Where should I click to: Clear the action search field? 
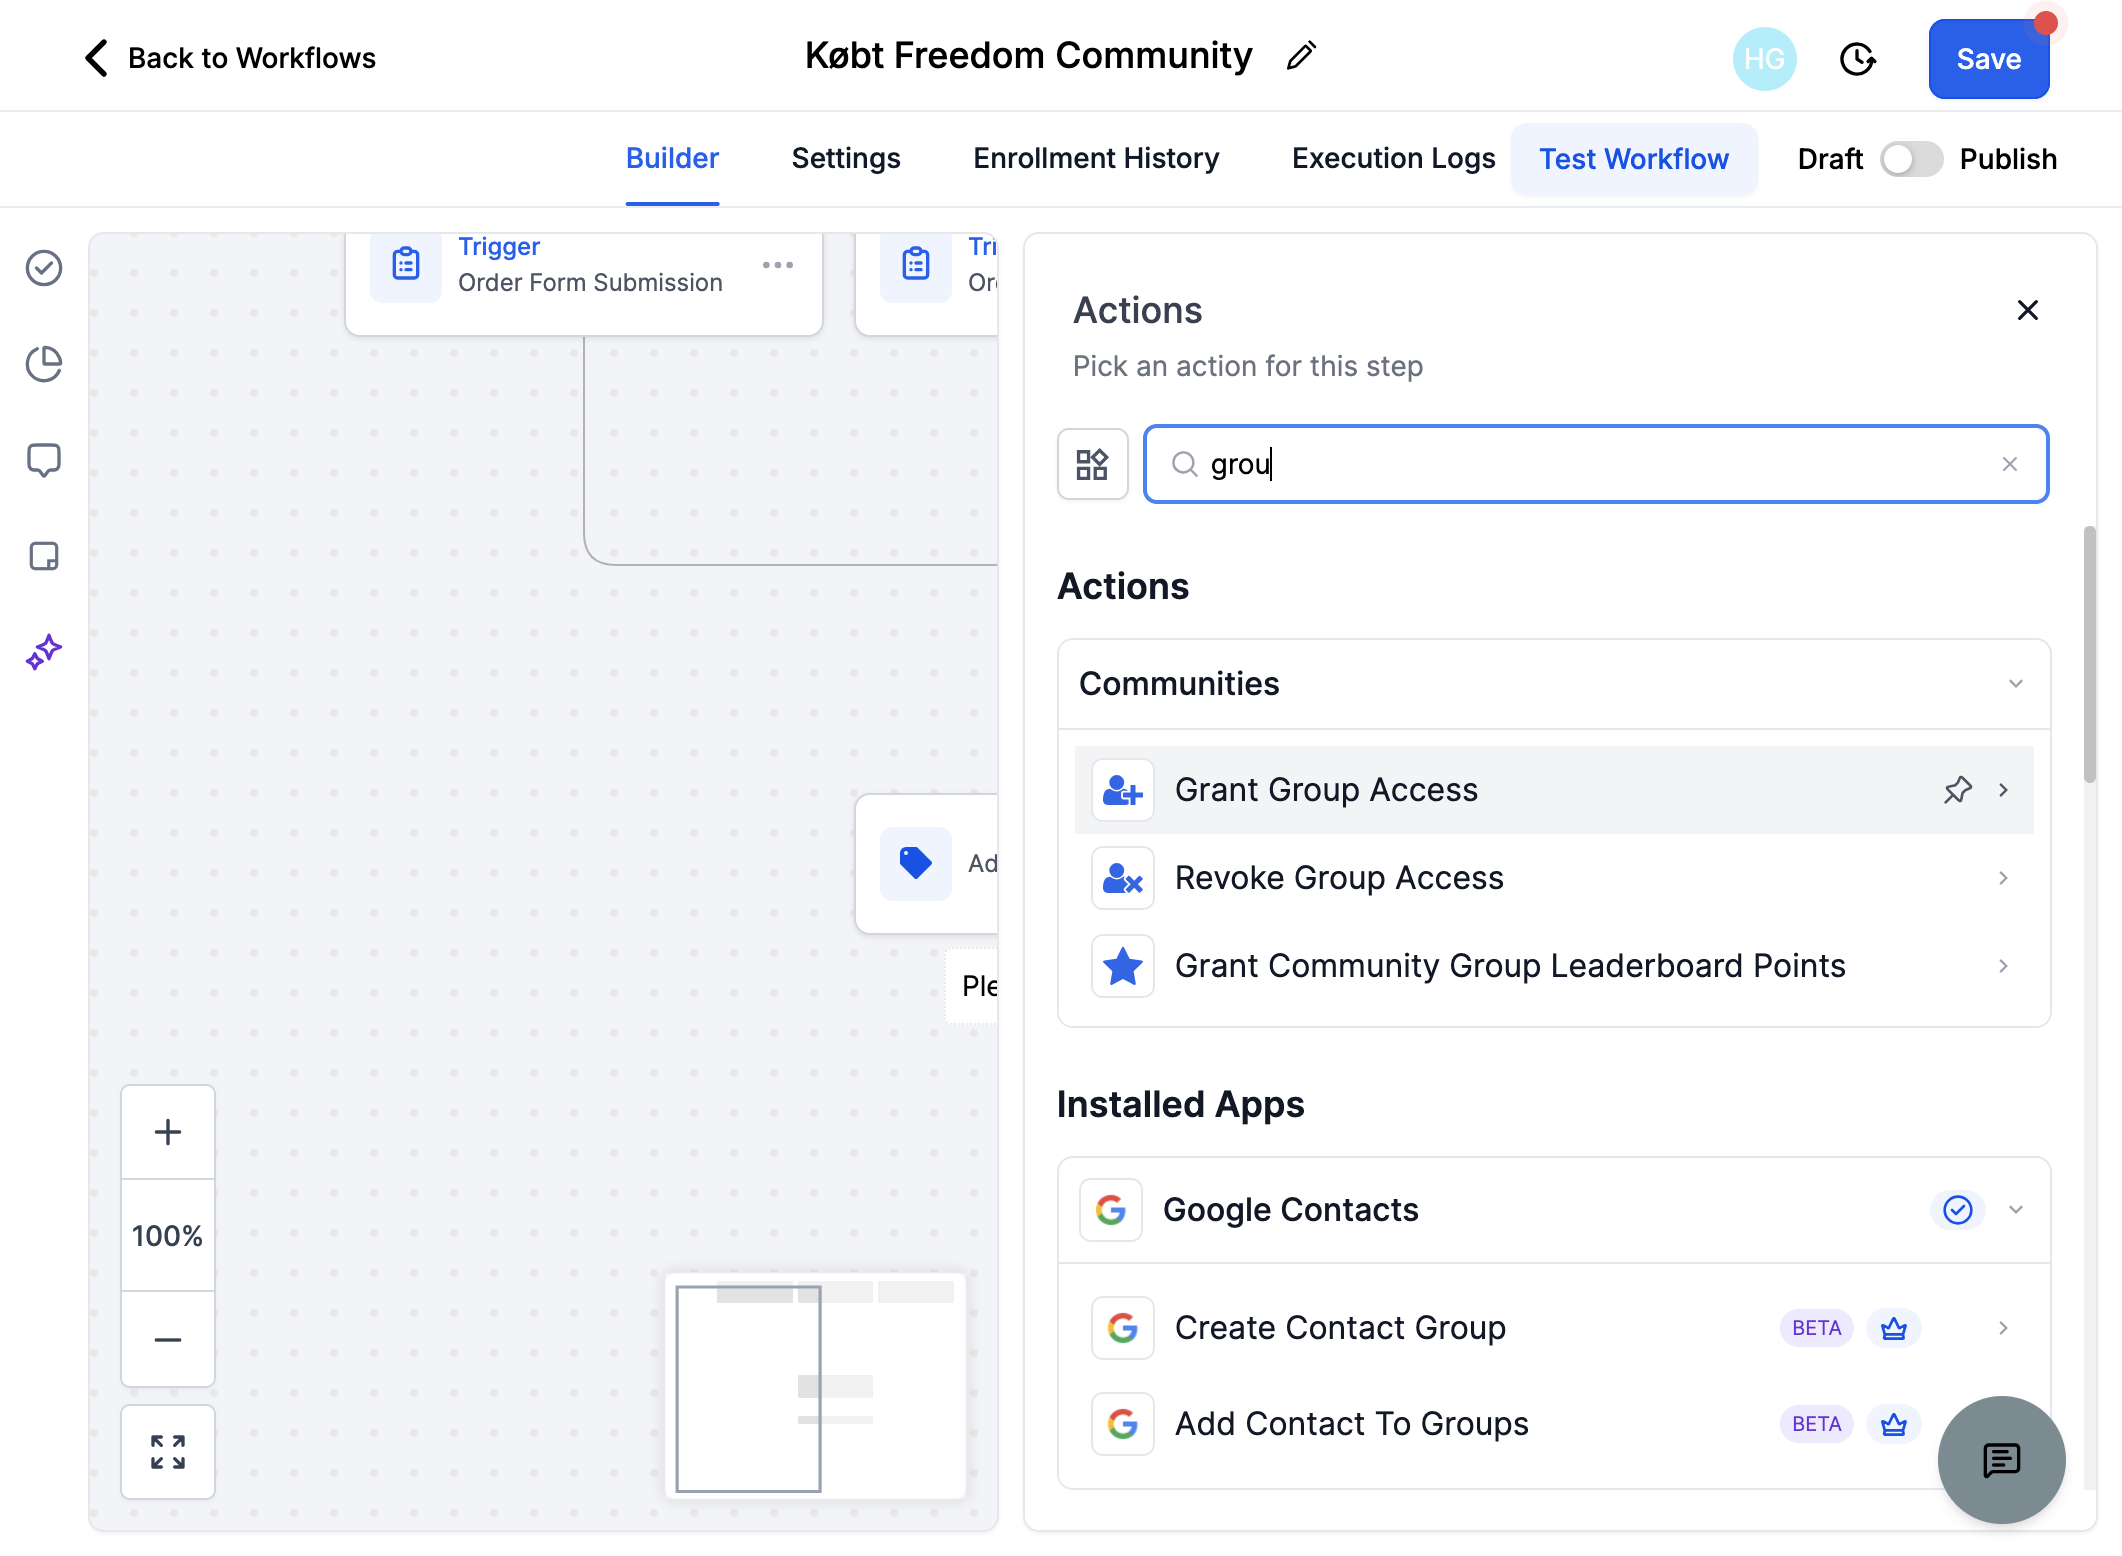click(x=2010, y=464)
